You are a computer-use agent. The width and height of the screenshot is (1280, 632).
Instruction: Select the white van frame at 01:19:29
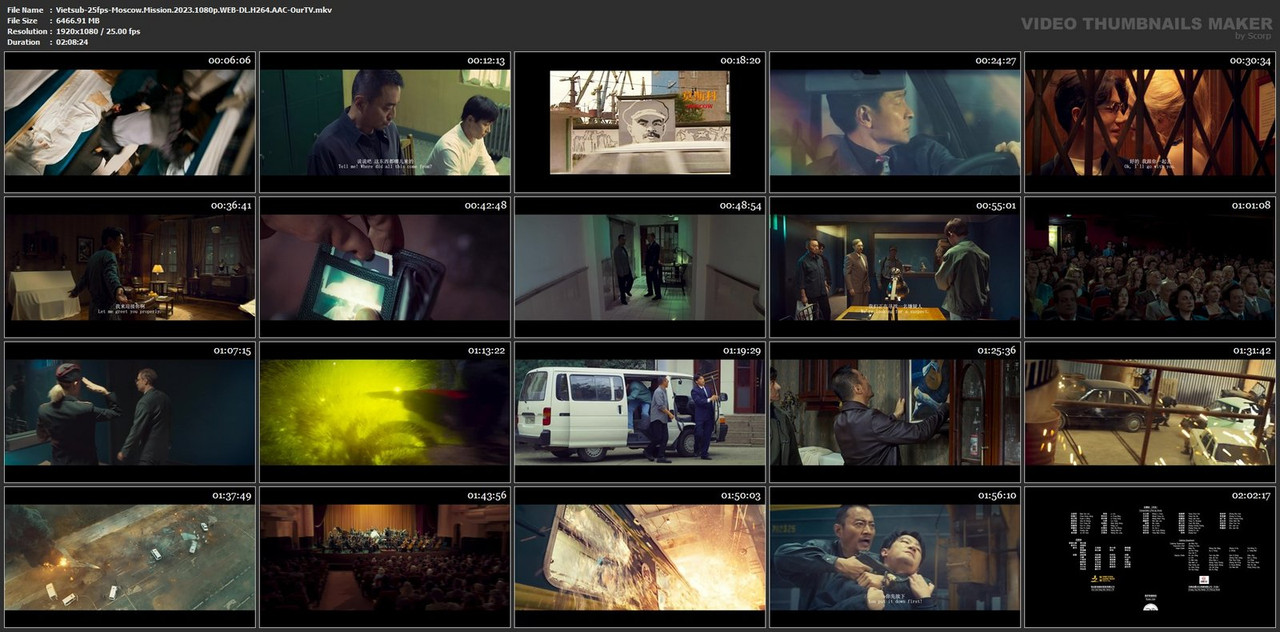point(640,412)
